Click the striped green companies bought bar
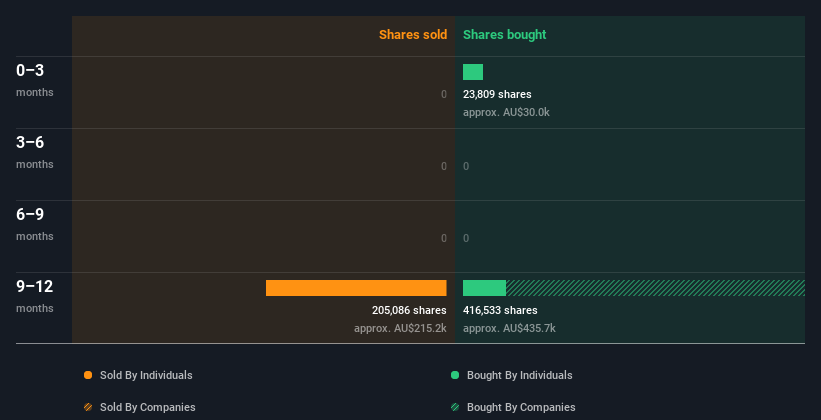Viewport: 821px width, 420px height. [655, 288]
